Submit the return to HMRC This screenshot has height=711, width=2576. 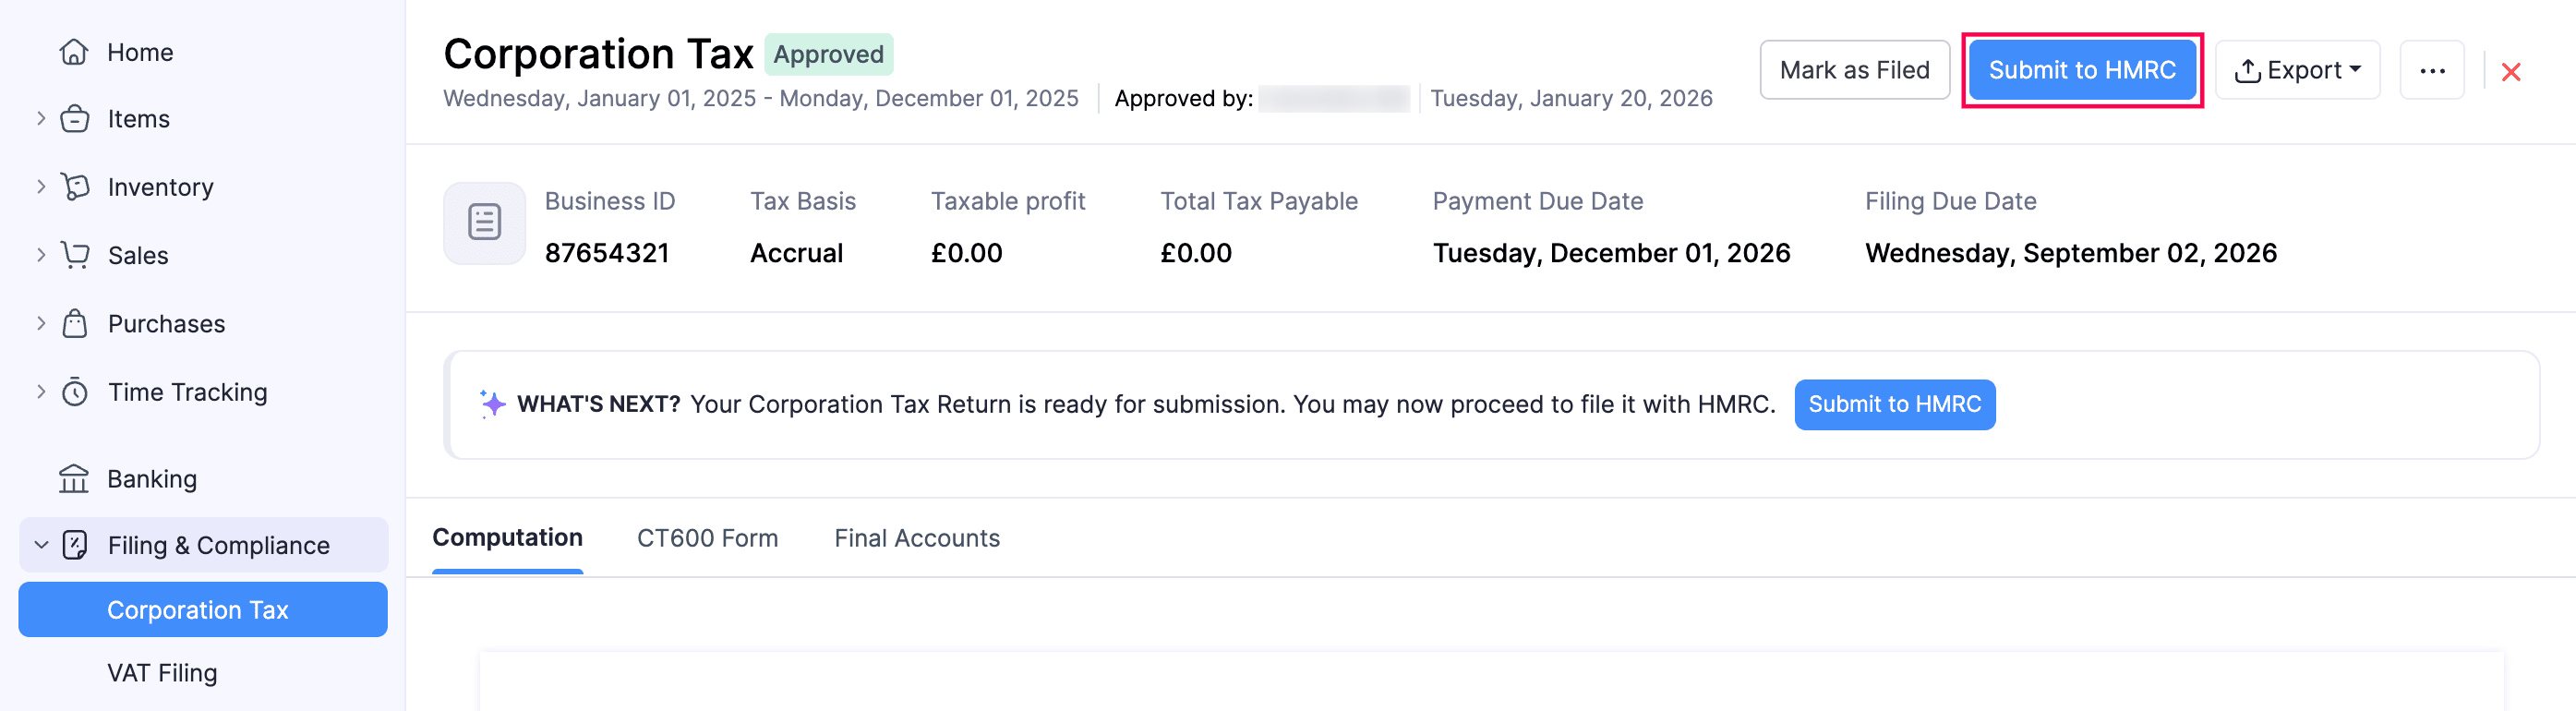coord(2083,70)
